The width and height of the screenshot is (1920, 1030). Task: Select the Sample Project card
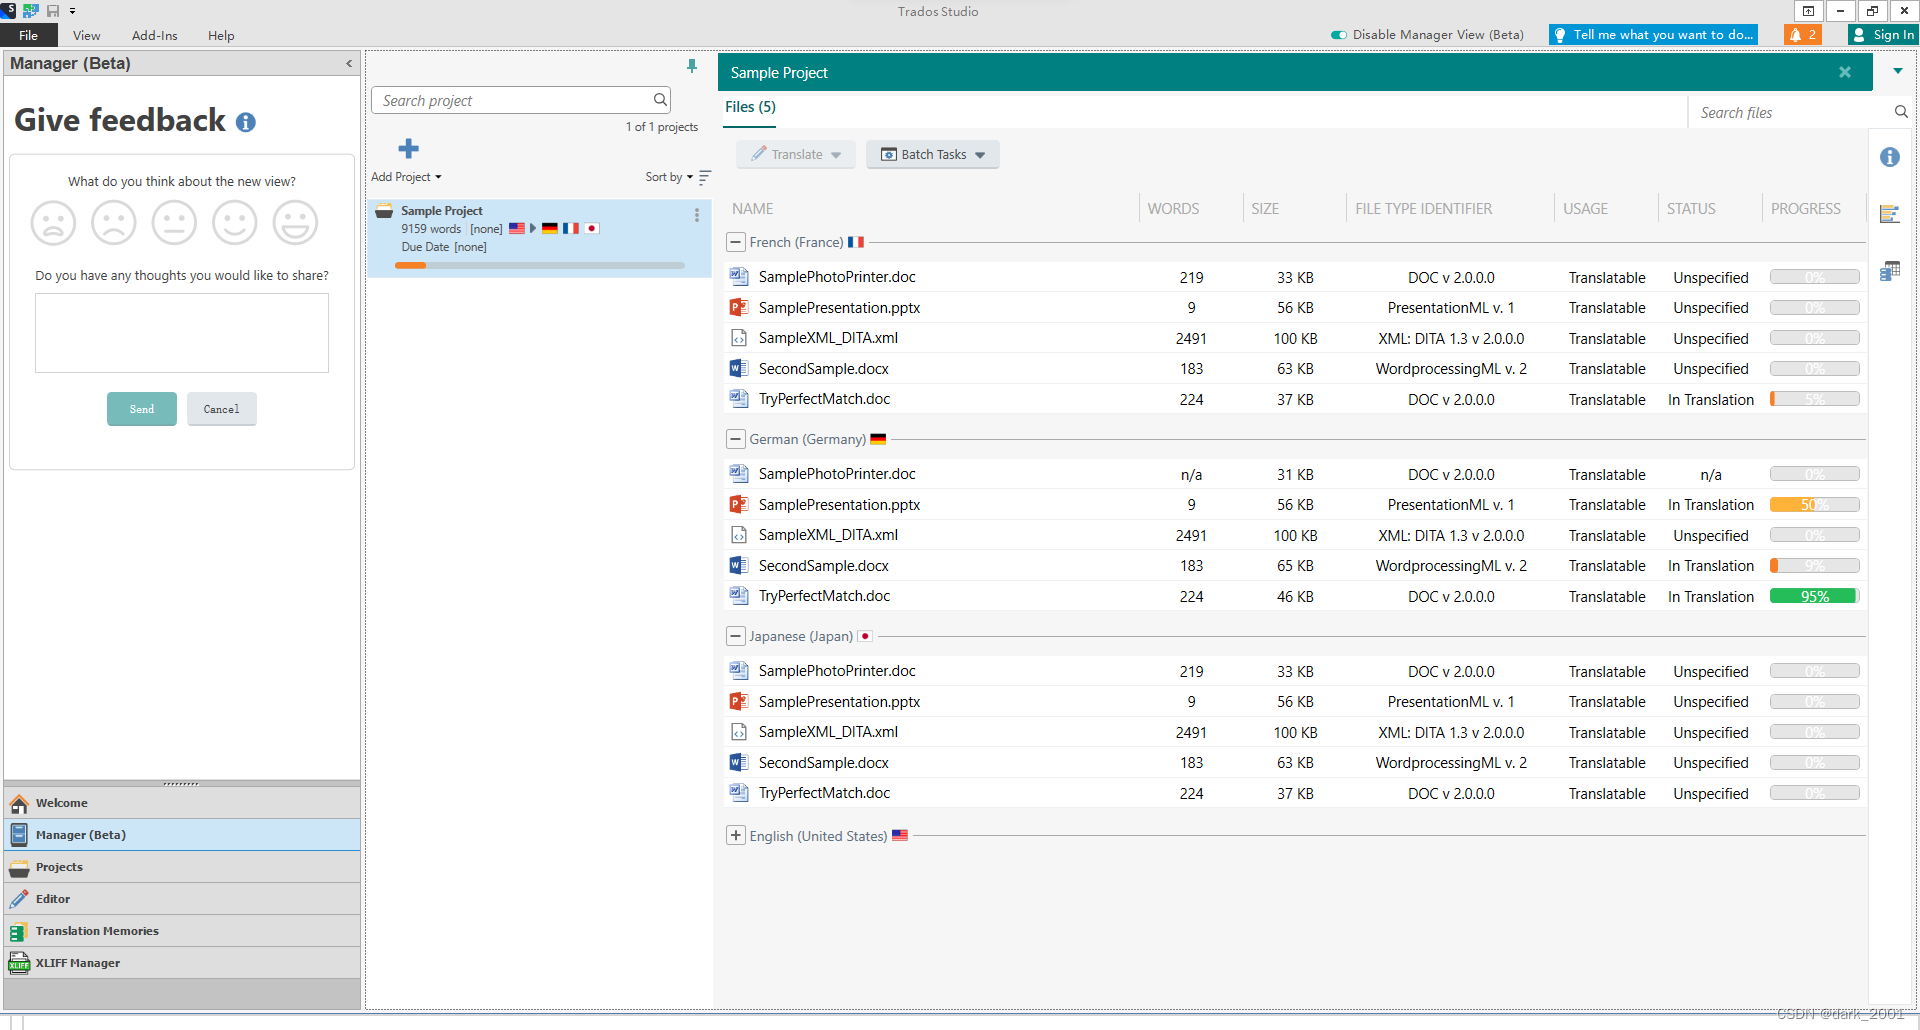pyautogui.click(x=540, y=238)
